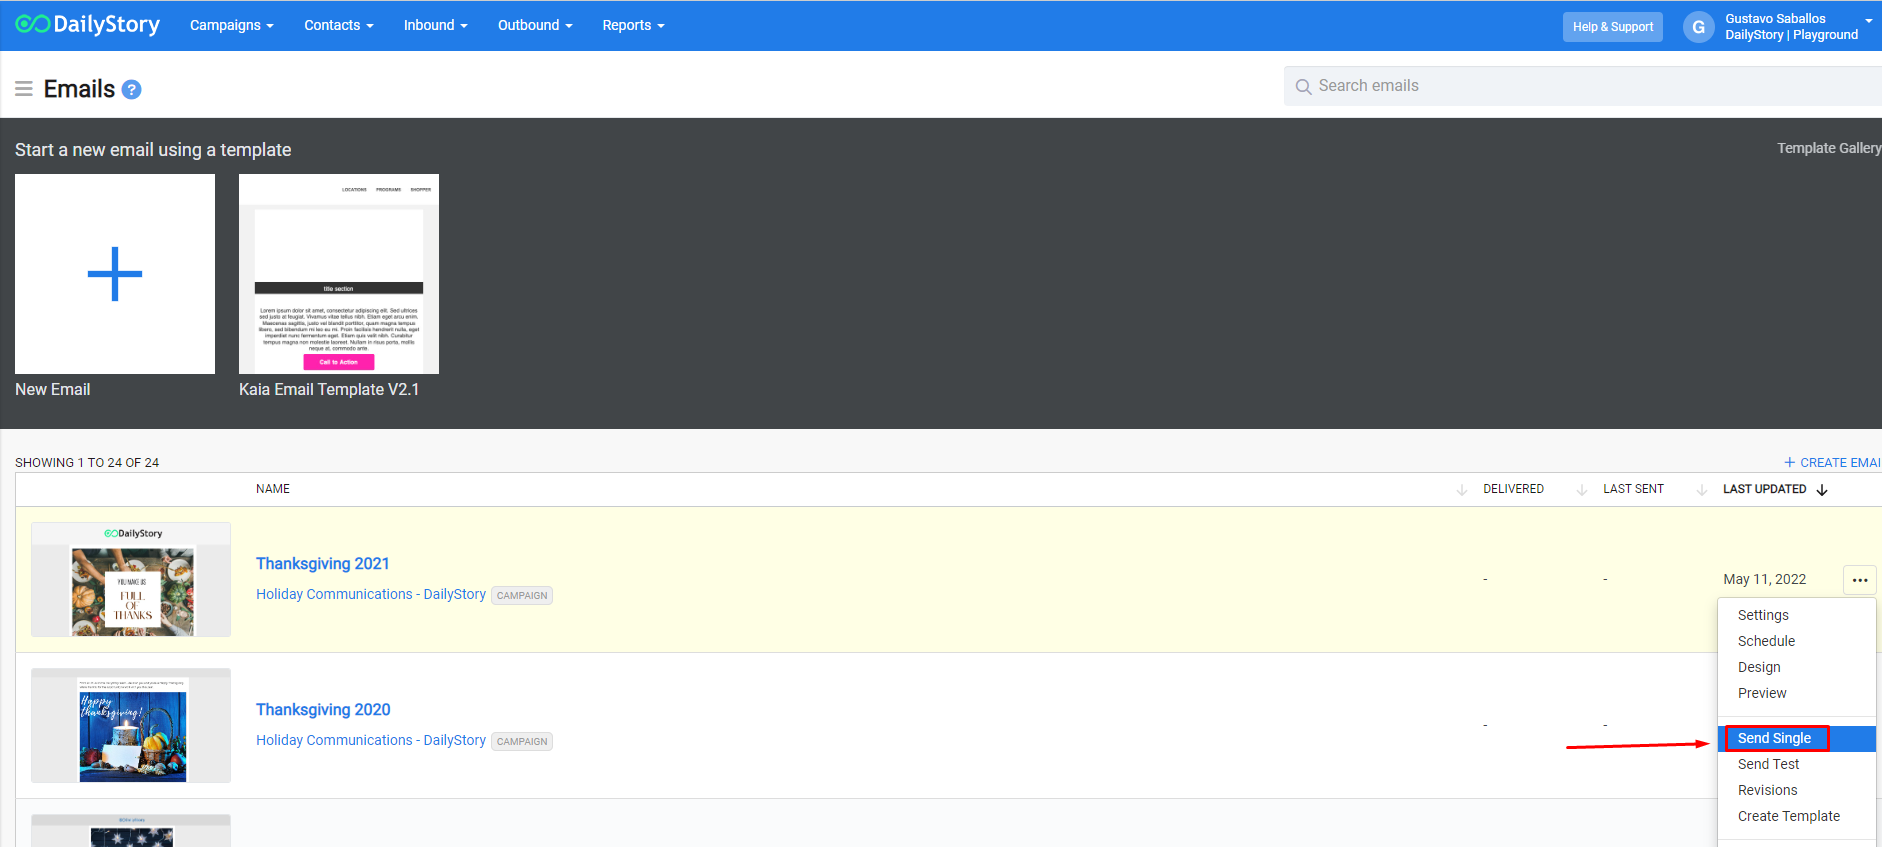1882x847 pixels.
Task: Click the blue plus New Email tile
Action: [x=115, y=274]
